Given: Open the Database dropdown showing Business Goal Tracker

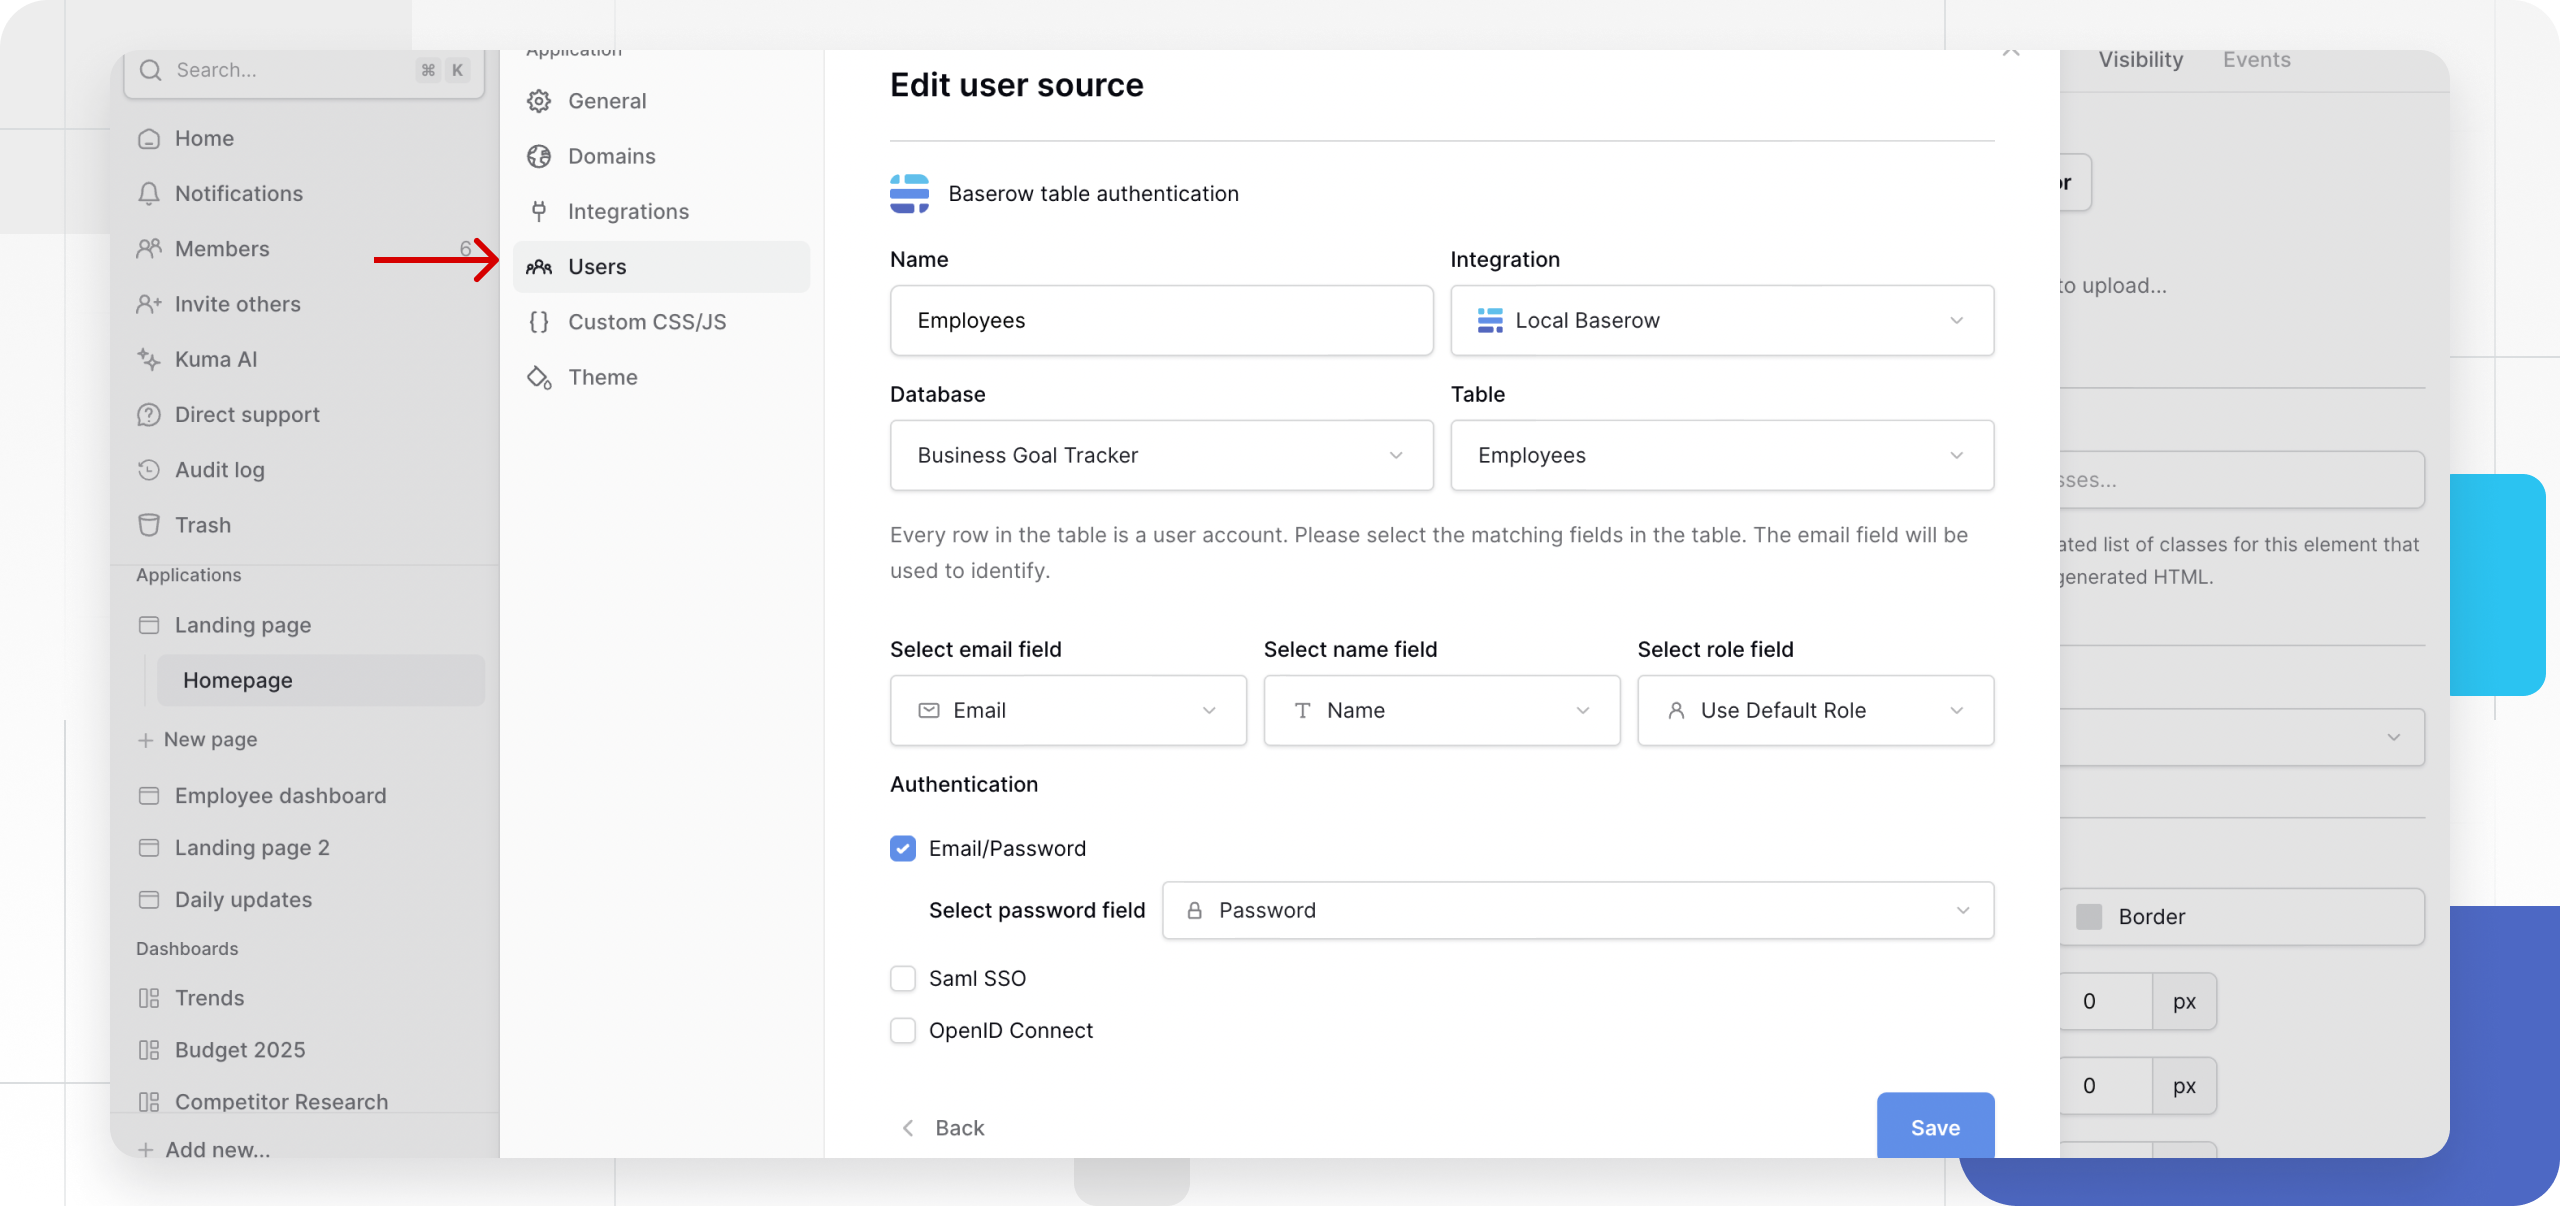Looking at the screenshot, I should pos(1160,455).
